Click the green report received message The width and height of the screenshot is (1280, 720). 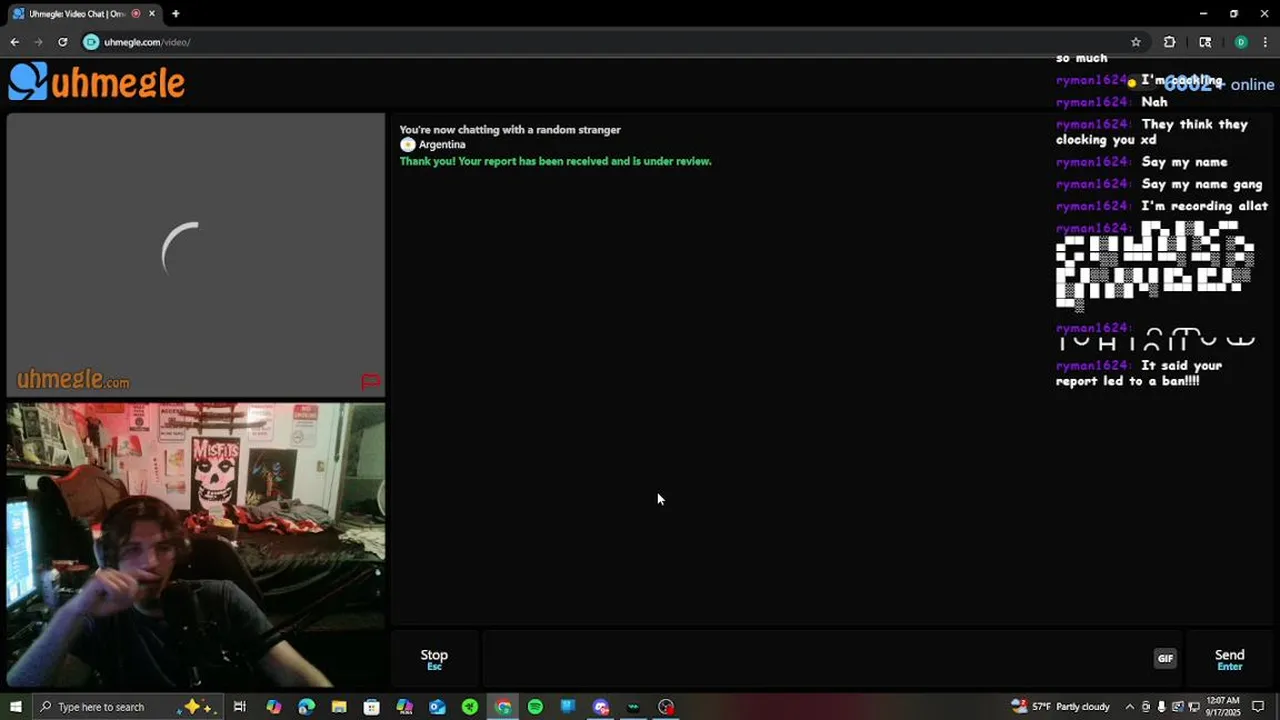(x=555, y=161)
